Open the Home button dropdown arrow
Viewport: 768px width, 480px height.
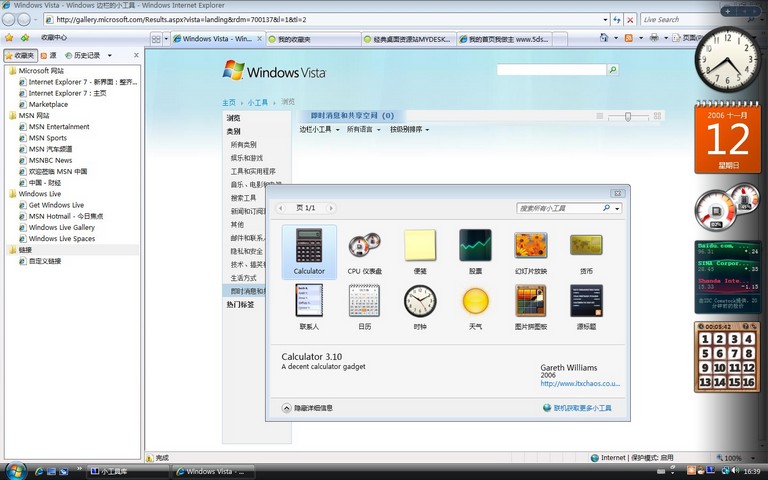tap(615, 38)
